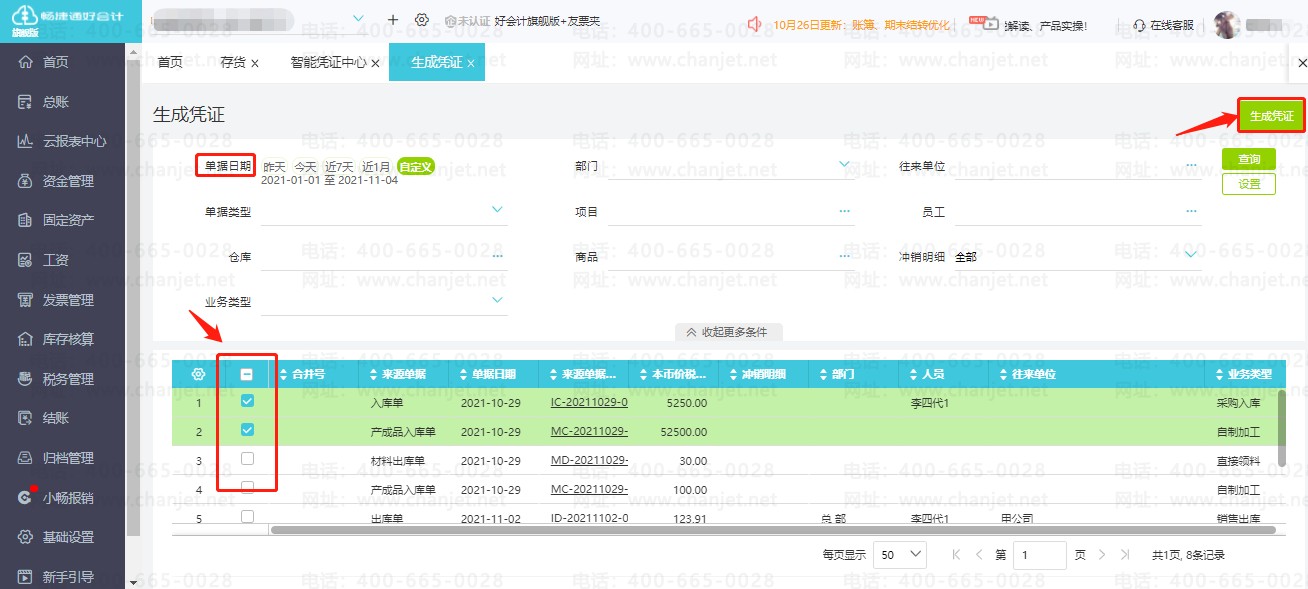Switch to the 存货 tab
Viewport: 1308px width, 589px height.
coord(232,62)
